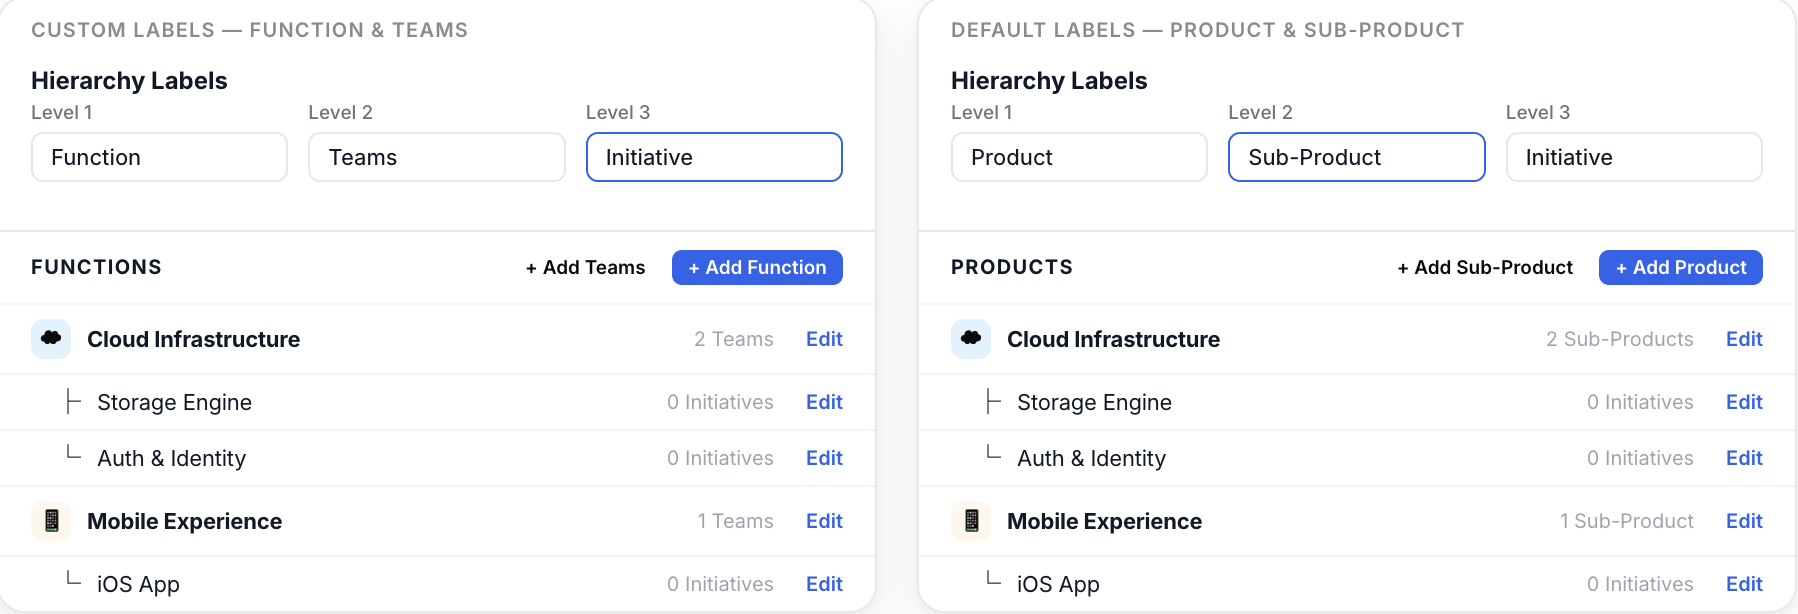Edit the iOS App initiative under Mobile Experience function
This screenshot has width=1798, height=614.
point(823,584)
